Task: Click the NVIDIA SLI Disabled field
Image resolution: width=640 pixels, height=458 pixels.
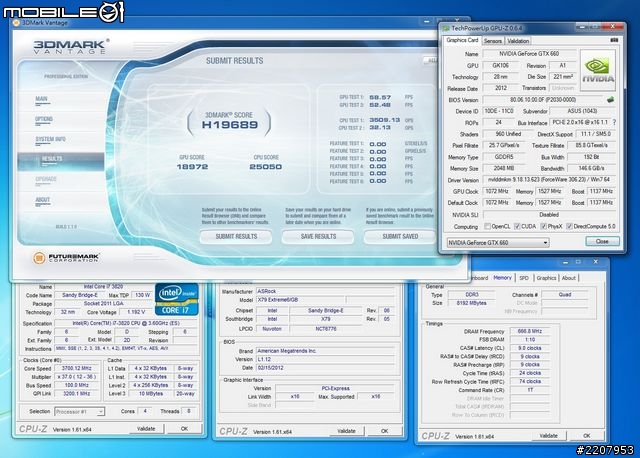Action: 549,214
